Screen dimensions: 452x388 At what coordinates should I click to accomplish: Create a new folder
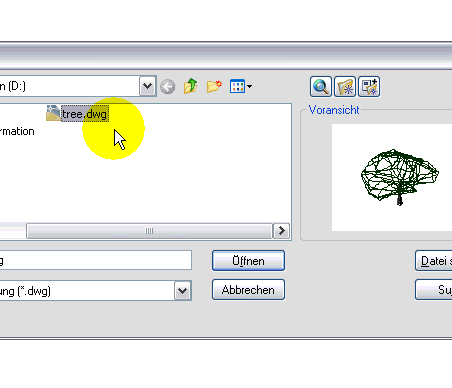point(214,86)
